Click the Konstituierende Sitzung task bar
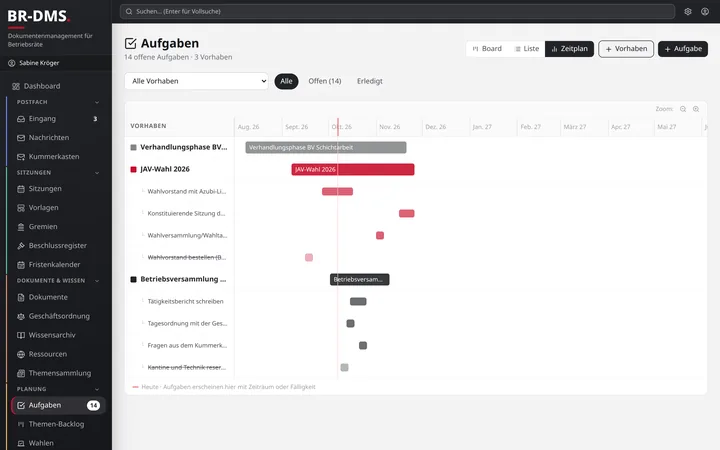 [x=406, y=214]
